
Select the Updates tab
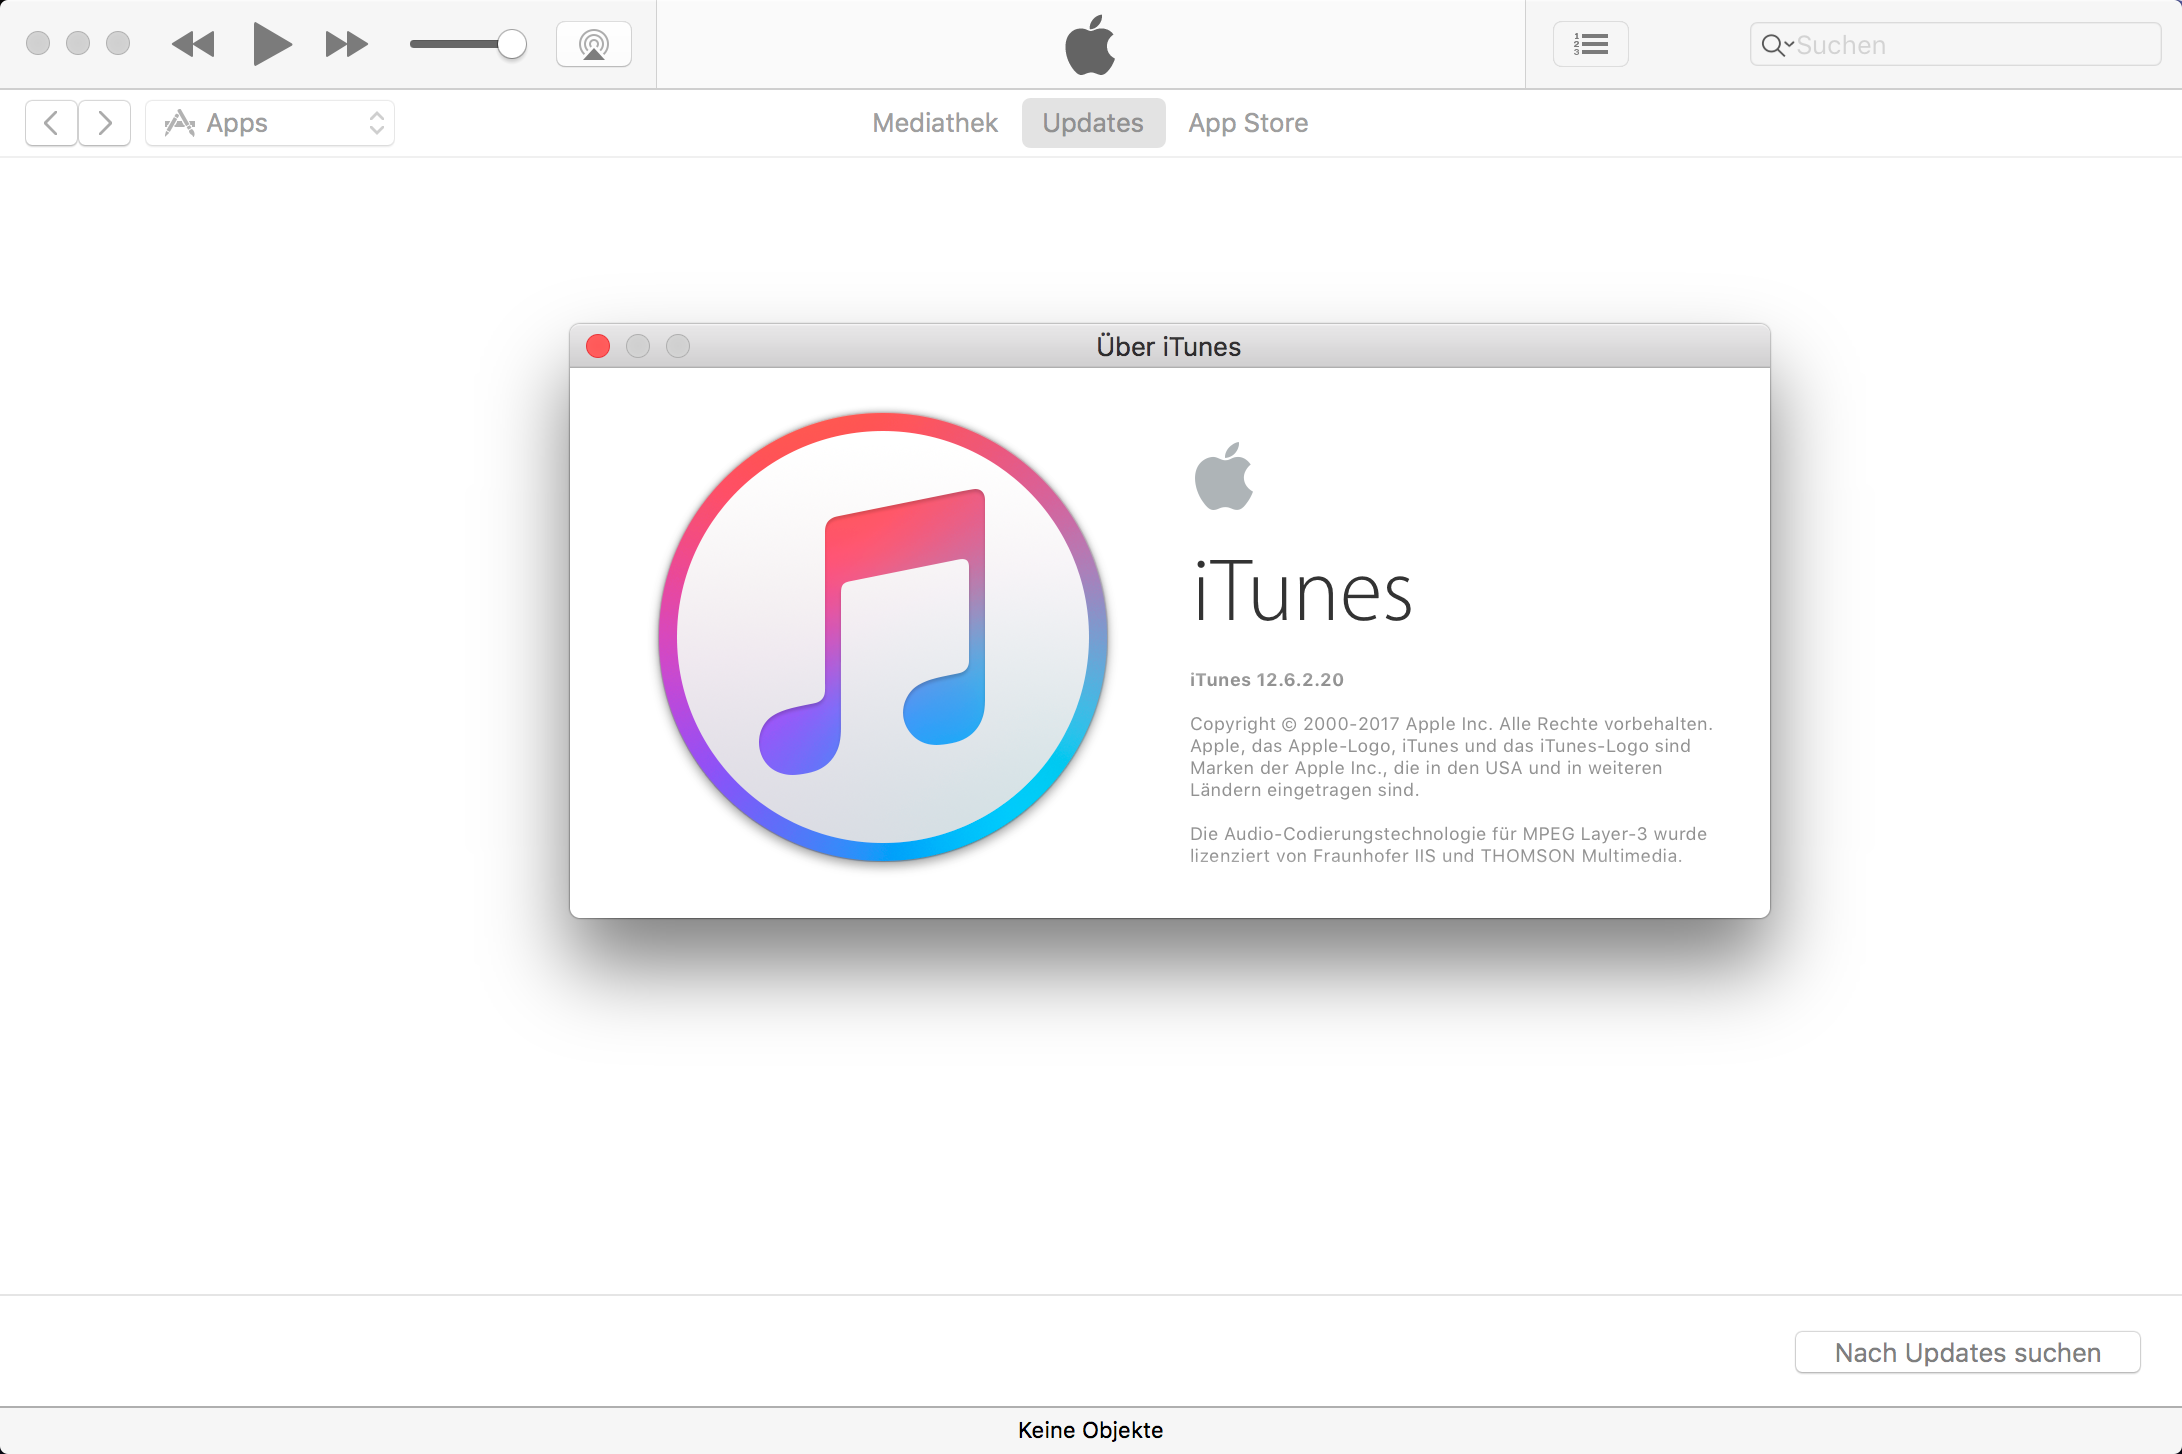[1093, 123]
